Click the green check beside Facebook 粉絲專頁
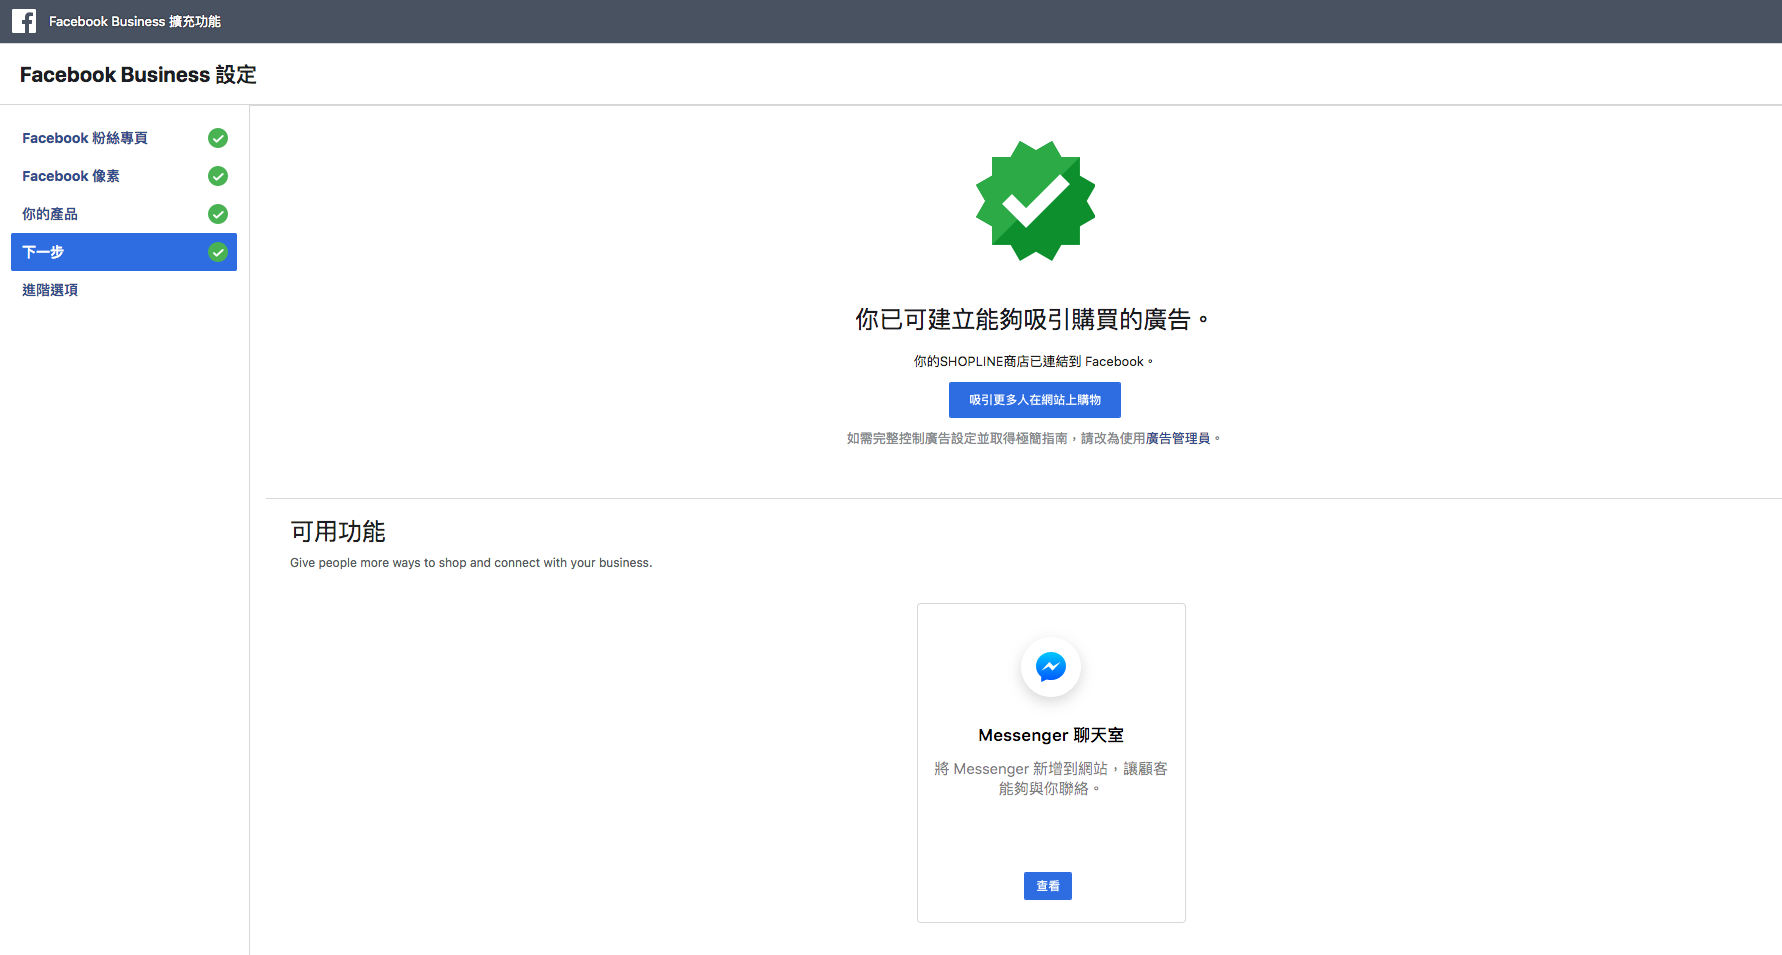Screen dimensions: 1782x955 coord(218,138)
